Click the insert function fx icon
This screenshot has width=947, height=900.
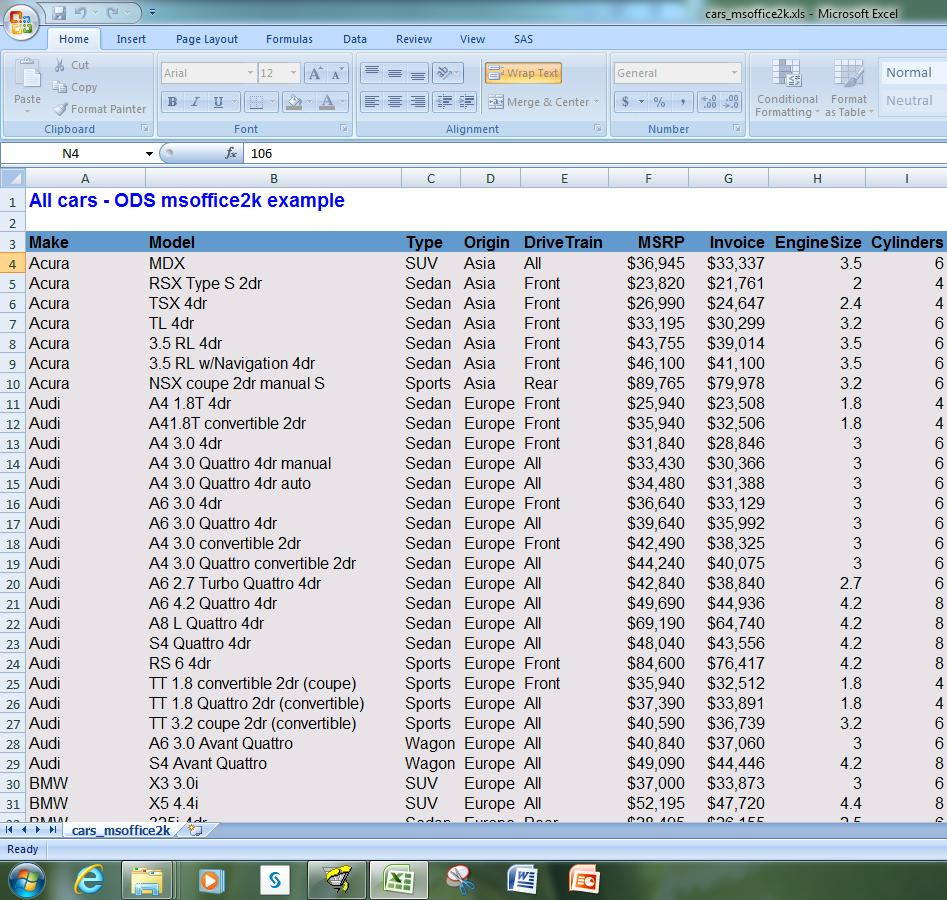(231, 153)
